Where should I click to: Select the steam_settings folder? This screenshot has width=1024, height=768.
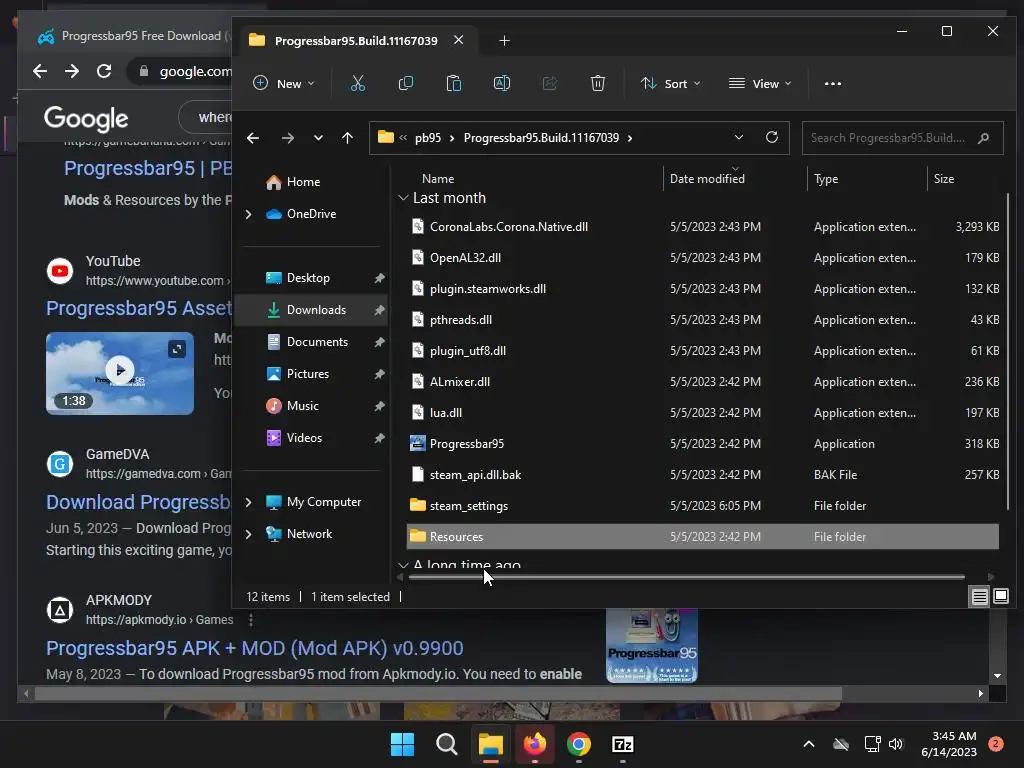(x=703, y=506)
